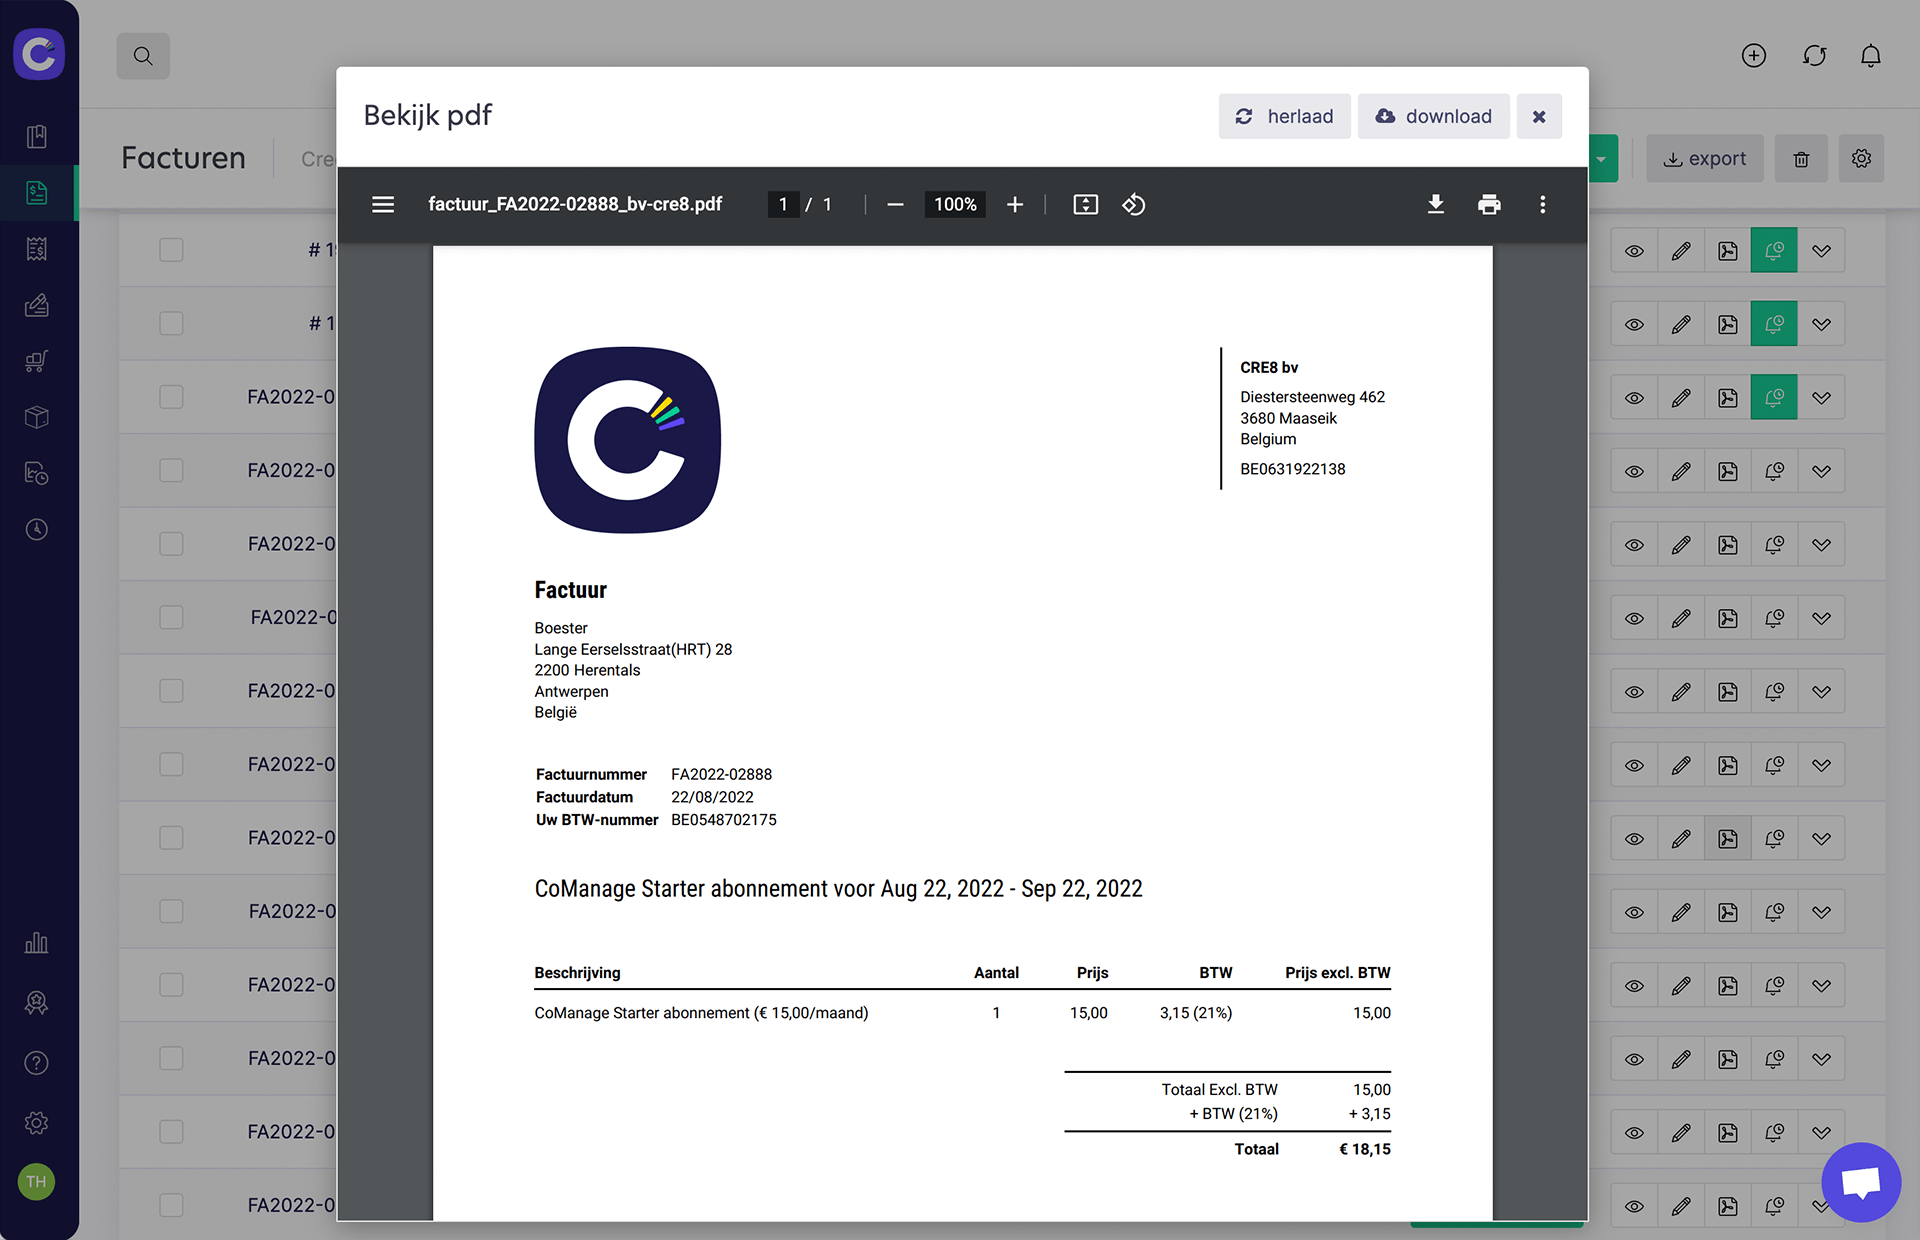This screenshot has width=1920, height=1240.
Task: Open the notifications bell
Action: [1870, 56]
